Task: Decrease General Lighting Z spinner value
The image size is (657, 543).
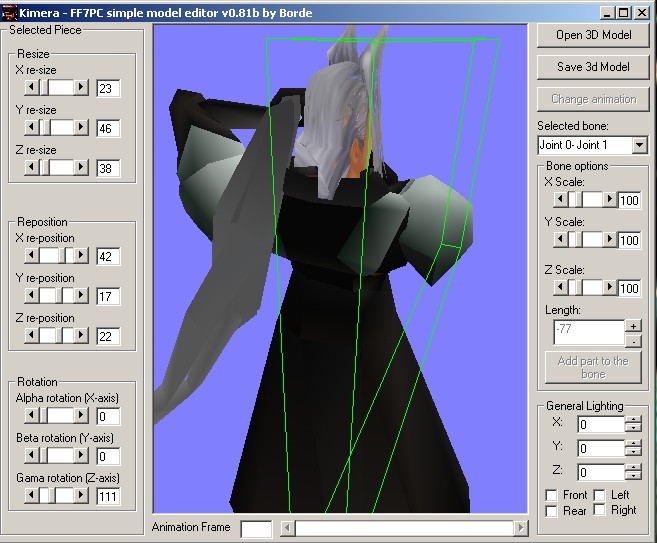Action: tap(632, 476)
